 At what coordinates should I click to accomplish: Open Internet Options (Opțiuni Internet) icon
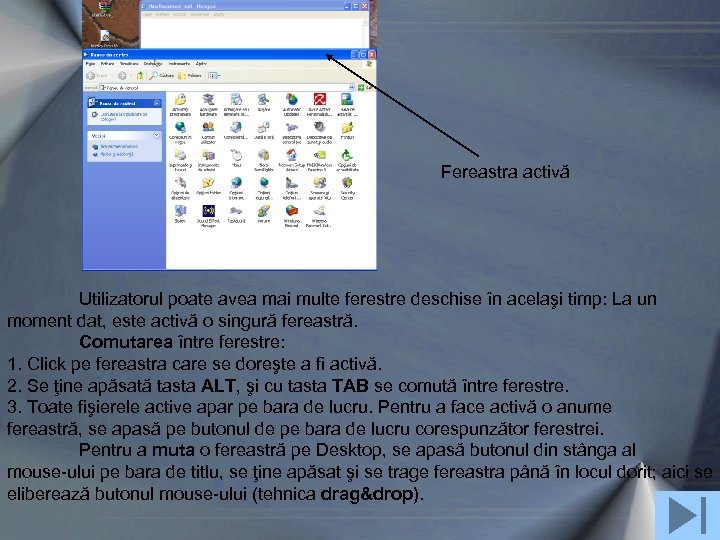tap(236, 183)
